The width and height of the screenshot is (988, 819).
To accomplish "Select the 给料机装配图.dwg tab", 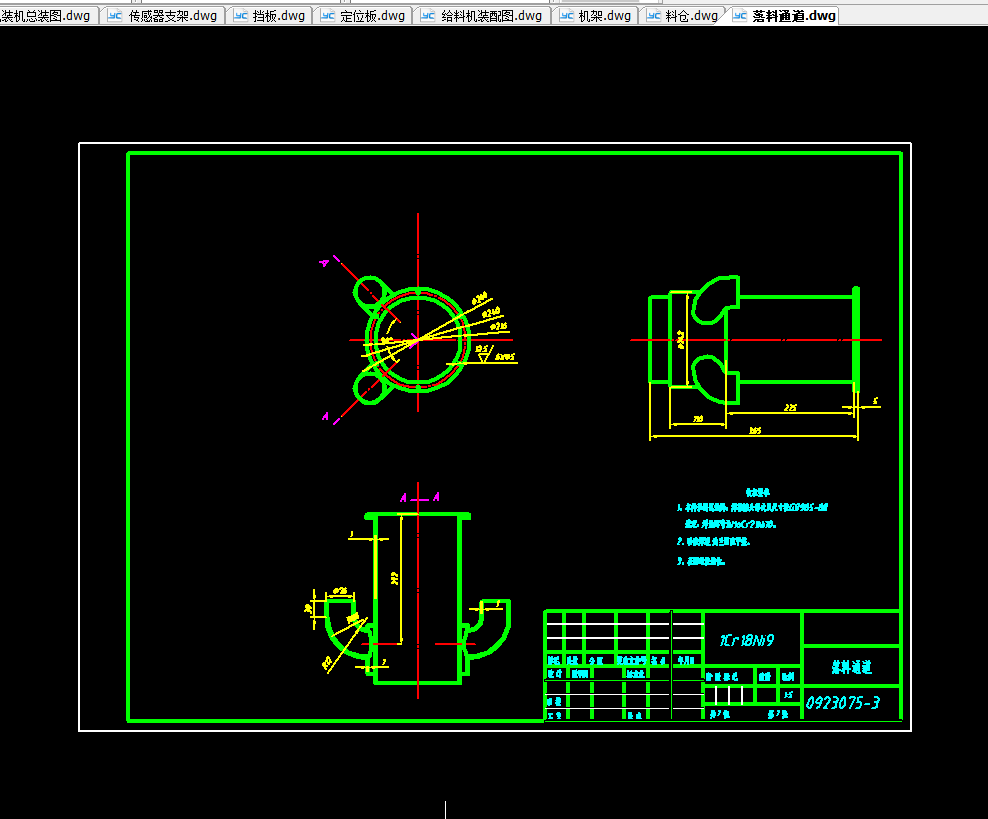I will point(482,16).
